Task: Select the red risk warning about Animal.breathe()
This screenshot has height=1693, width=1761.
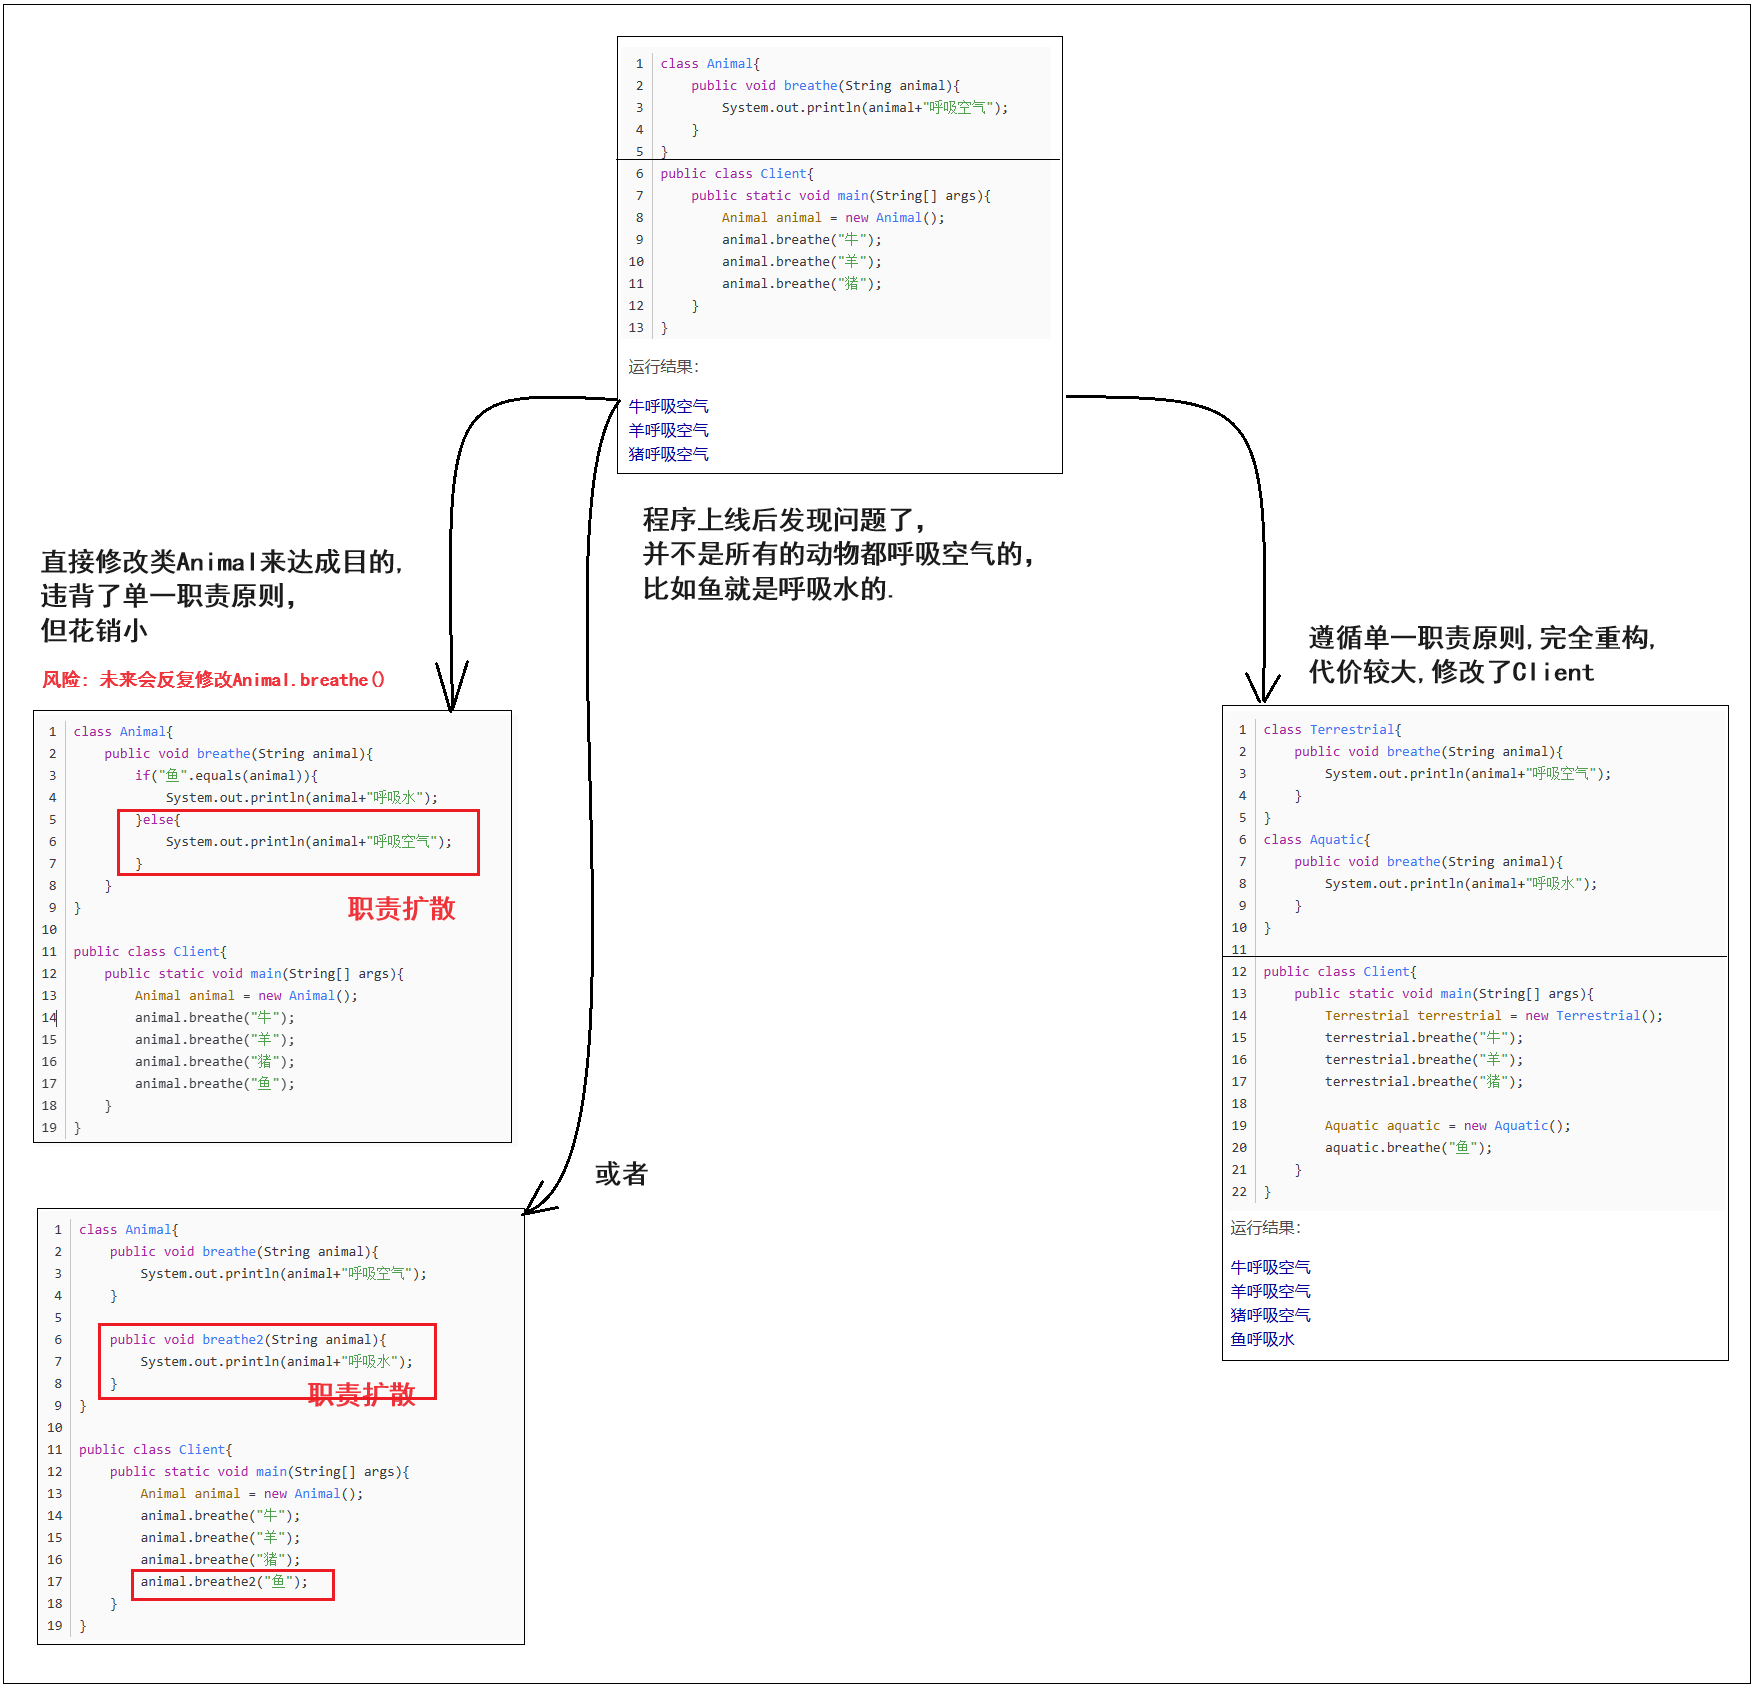Action: coord(213,680)
